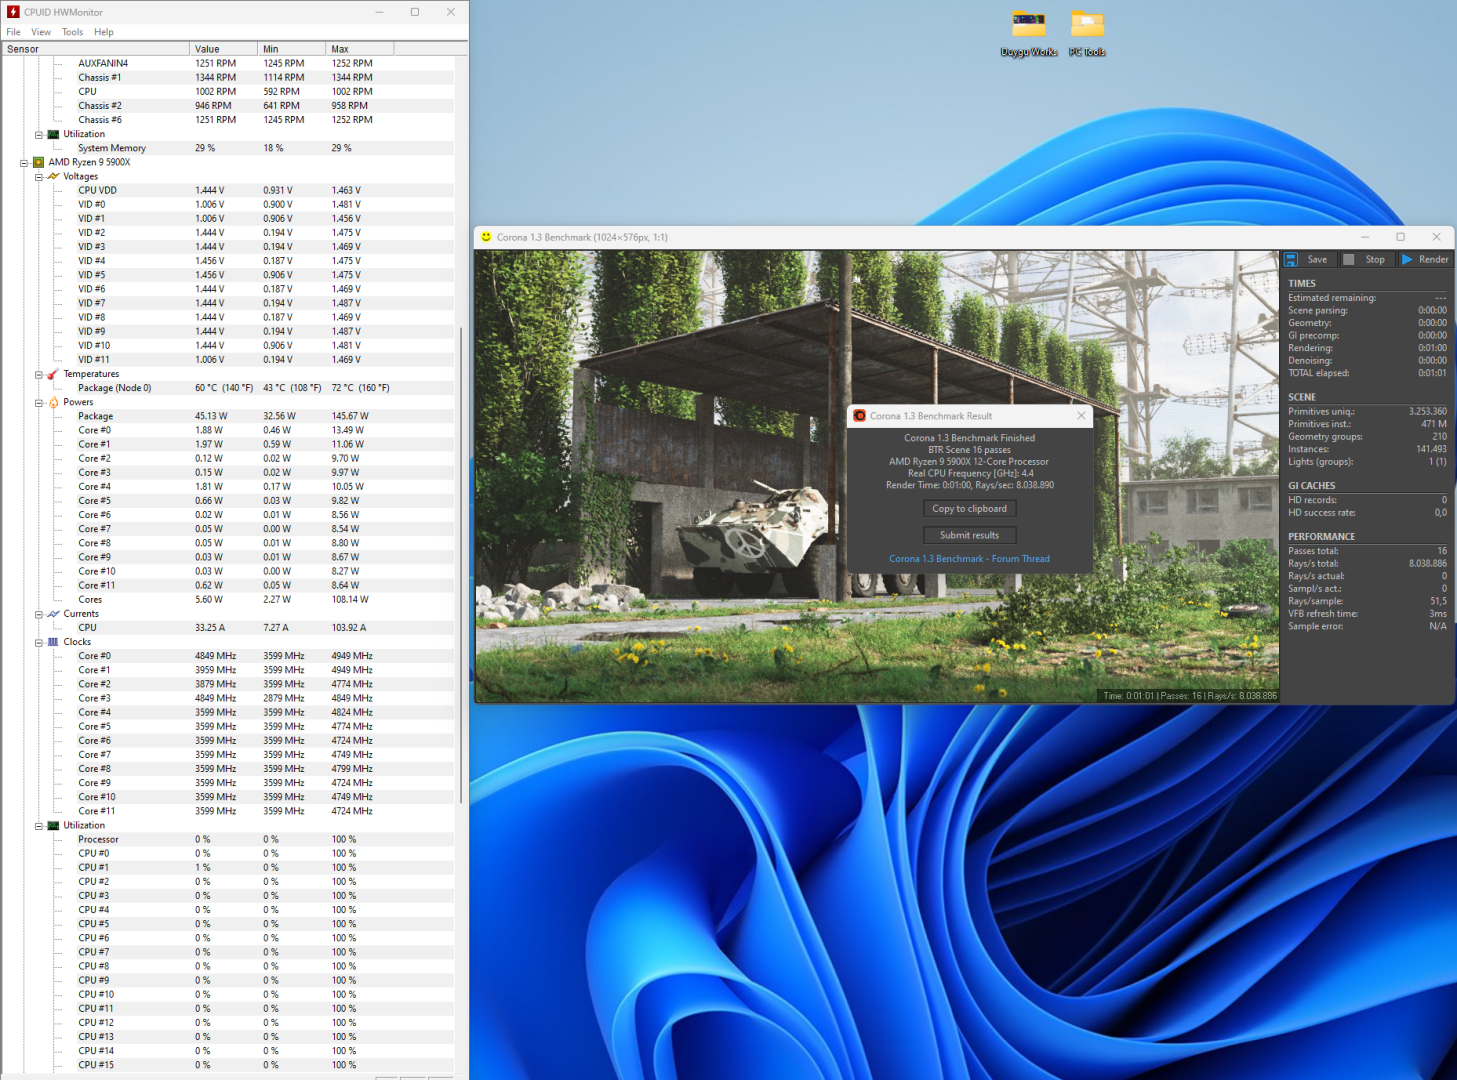Click the HWMonitor app icon in title bar
Image resolution: width=1457 pixels, height=1080 pixels.
(x=13, y=12)
